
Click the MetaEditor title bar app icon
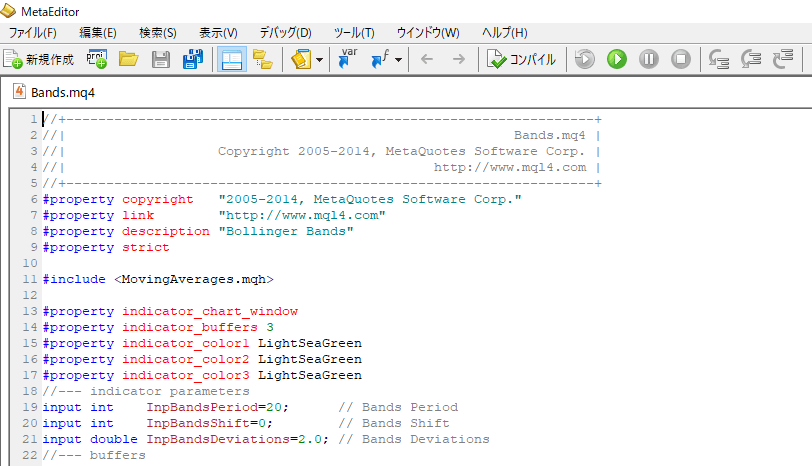(8, 10)
